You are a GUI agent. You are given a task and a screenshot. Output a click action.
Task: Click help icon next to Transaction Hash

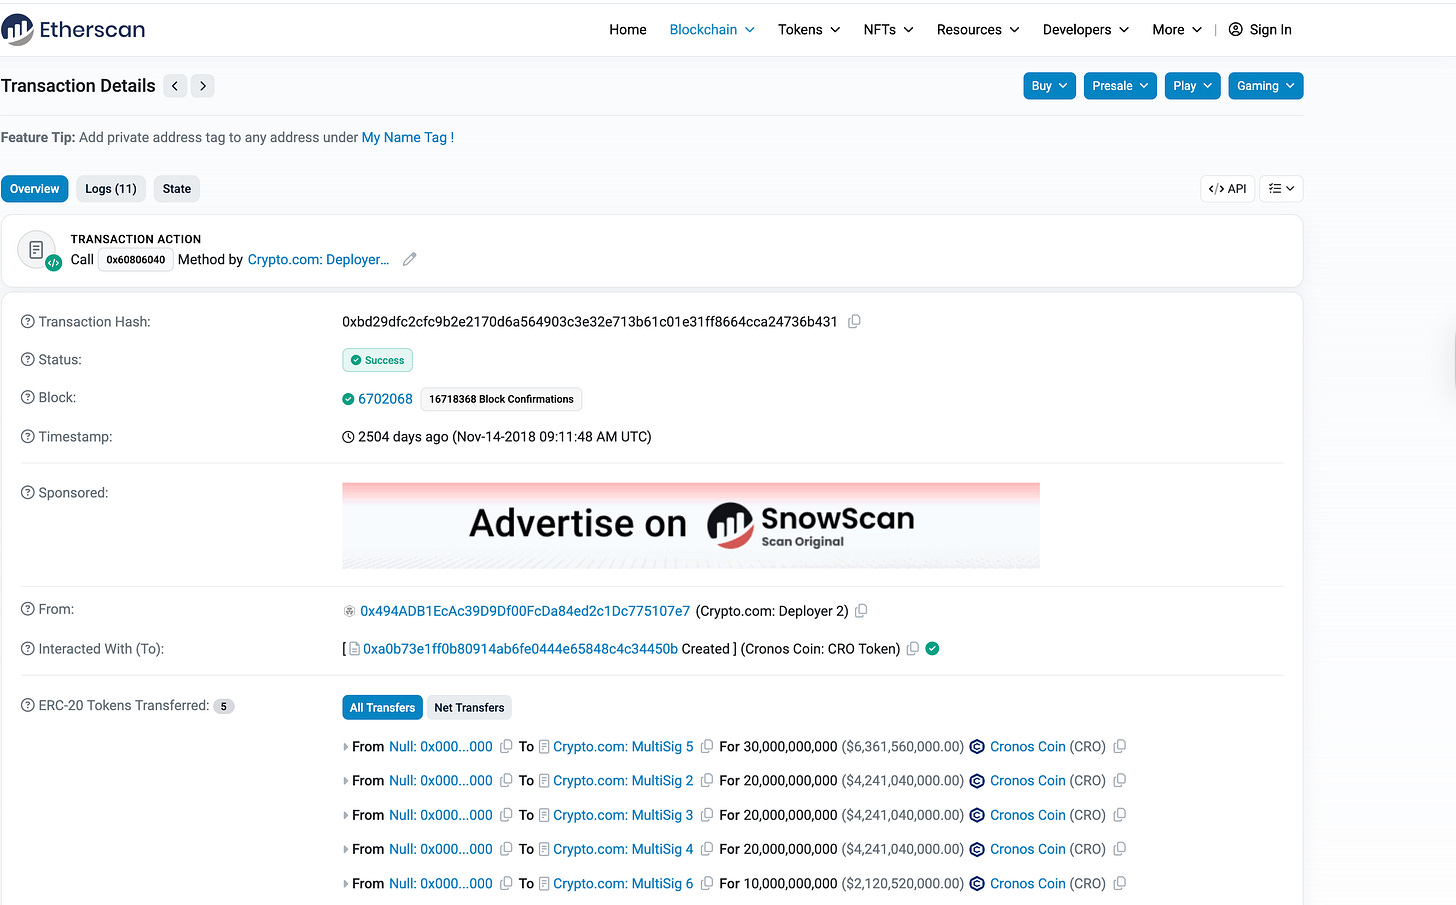pos(28,322)
